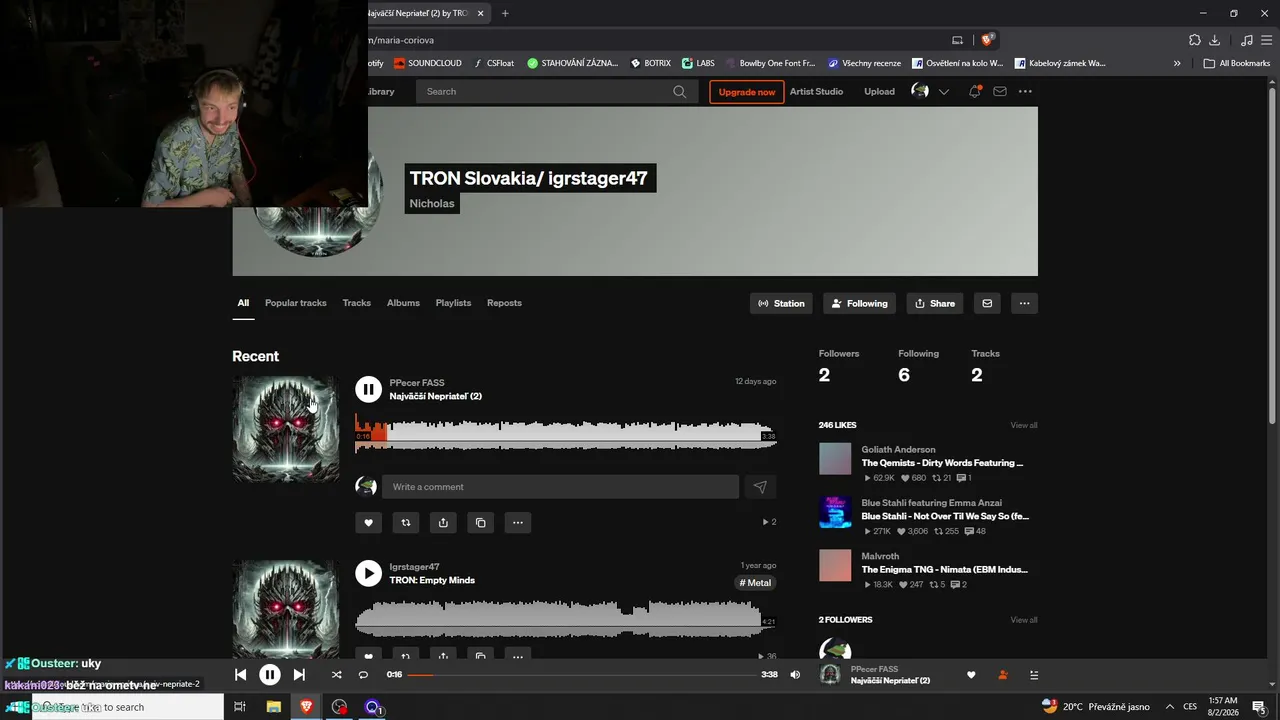Viewport: 1280px width, 720px height.
Task: Open The Qemists - Dirty Words liked track
Action: click(942, 464)
